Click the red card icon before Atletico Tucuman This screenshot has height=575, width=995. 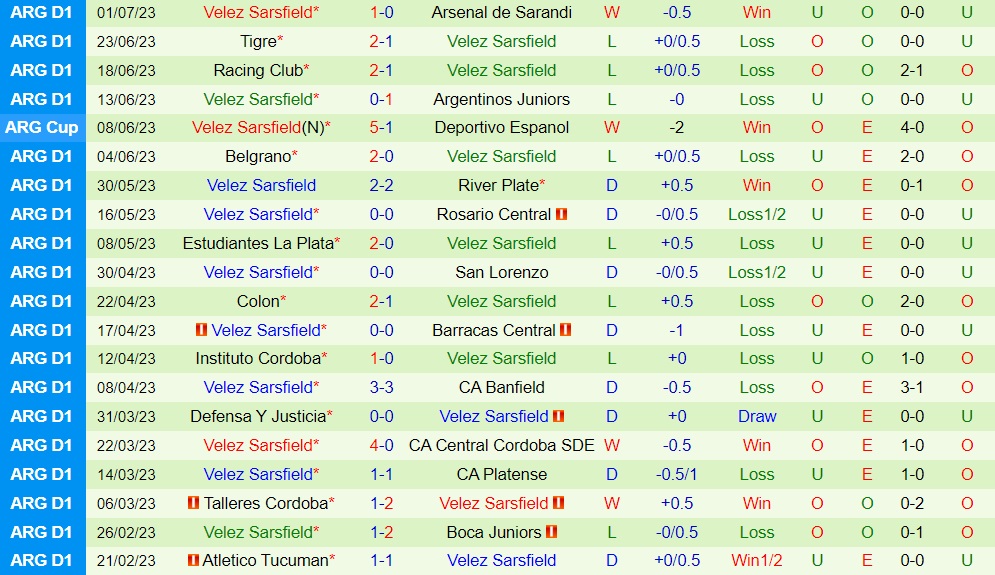tap(193, 561)
